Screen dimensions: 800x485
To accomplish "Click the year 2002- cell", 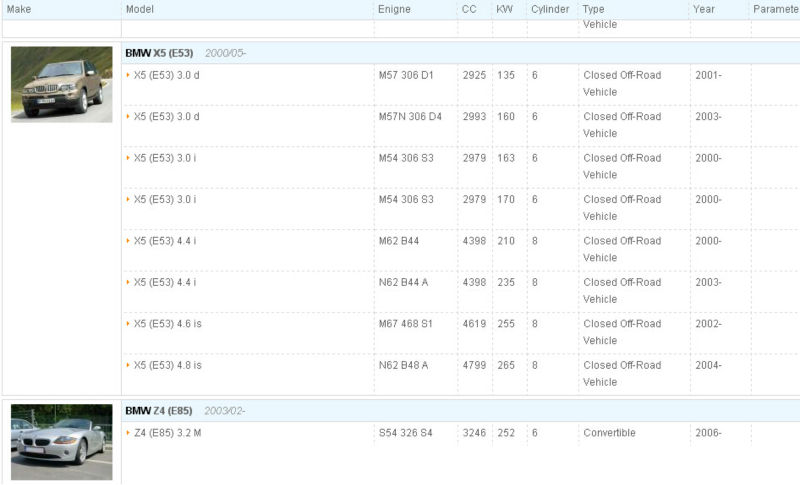I will (x=708, y=324).
